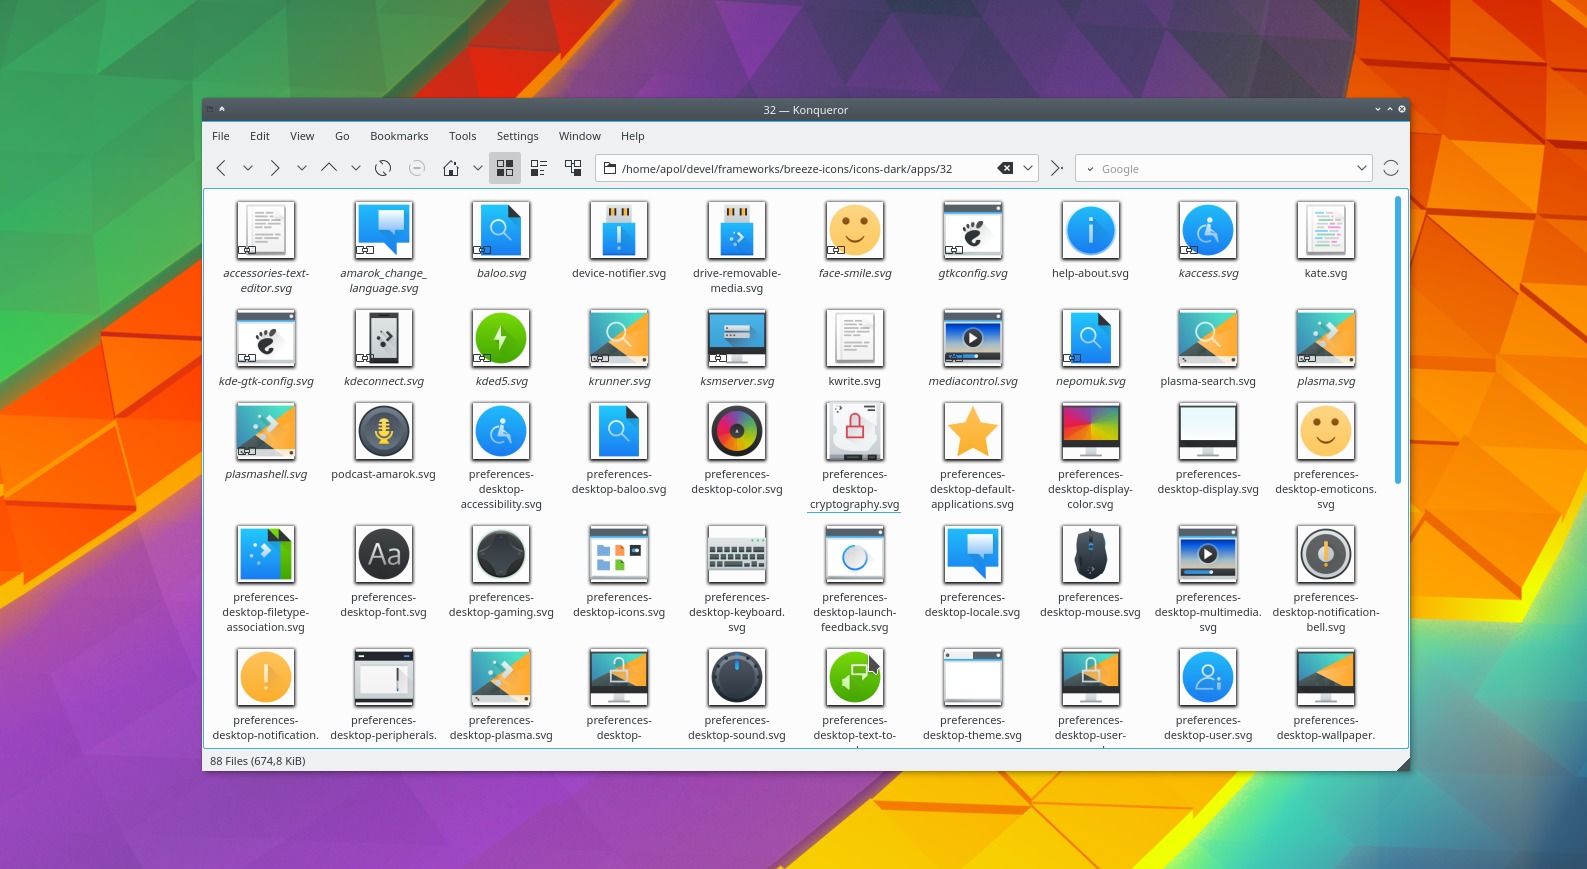Click the Google search field

click(1225, 168)
